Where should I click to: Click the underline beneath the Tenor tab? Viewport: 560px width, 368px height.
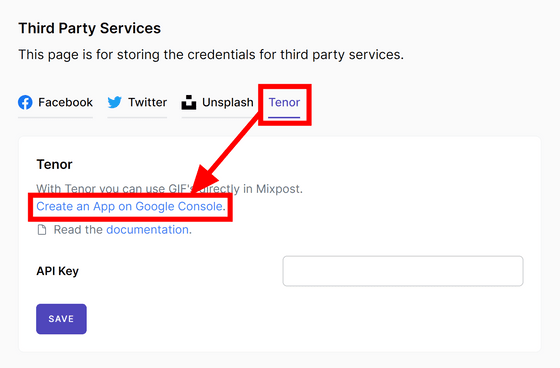(284, 117)
